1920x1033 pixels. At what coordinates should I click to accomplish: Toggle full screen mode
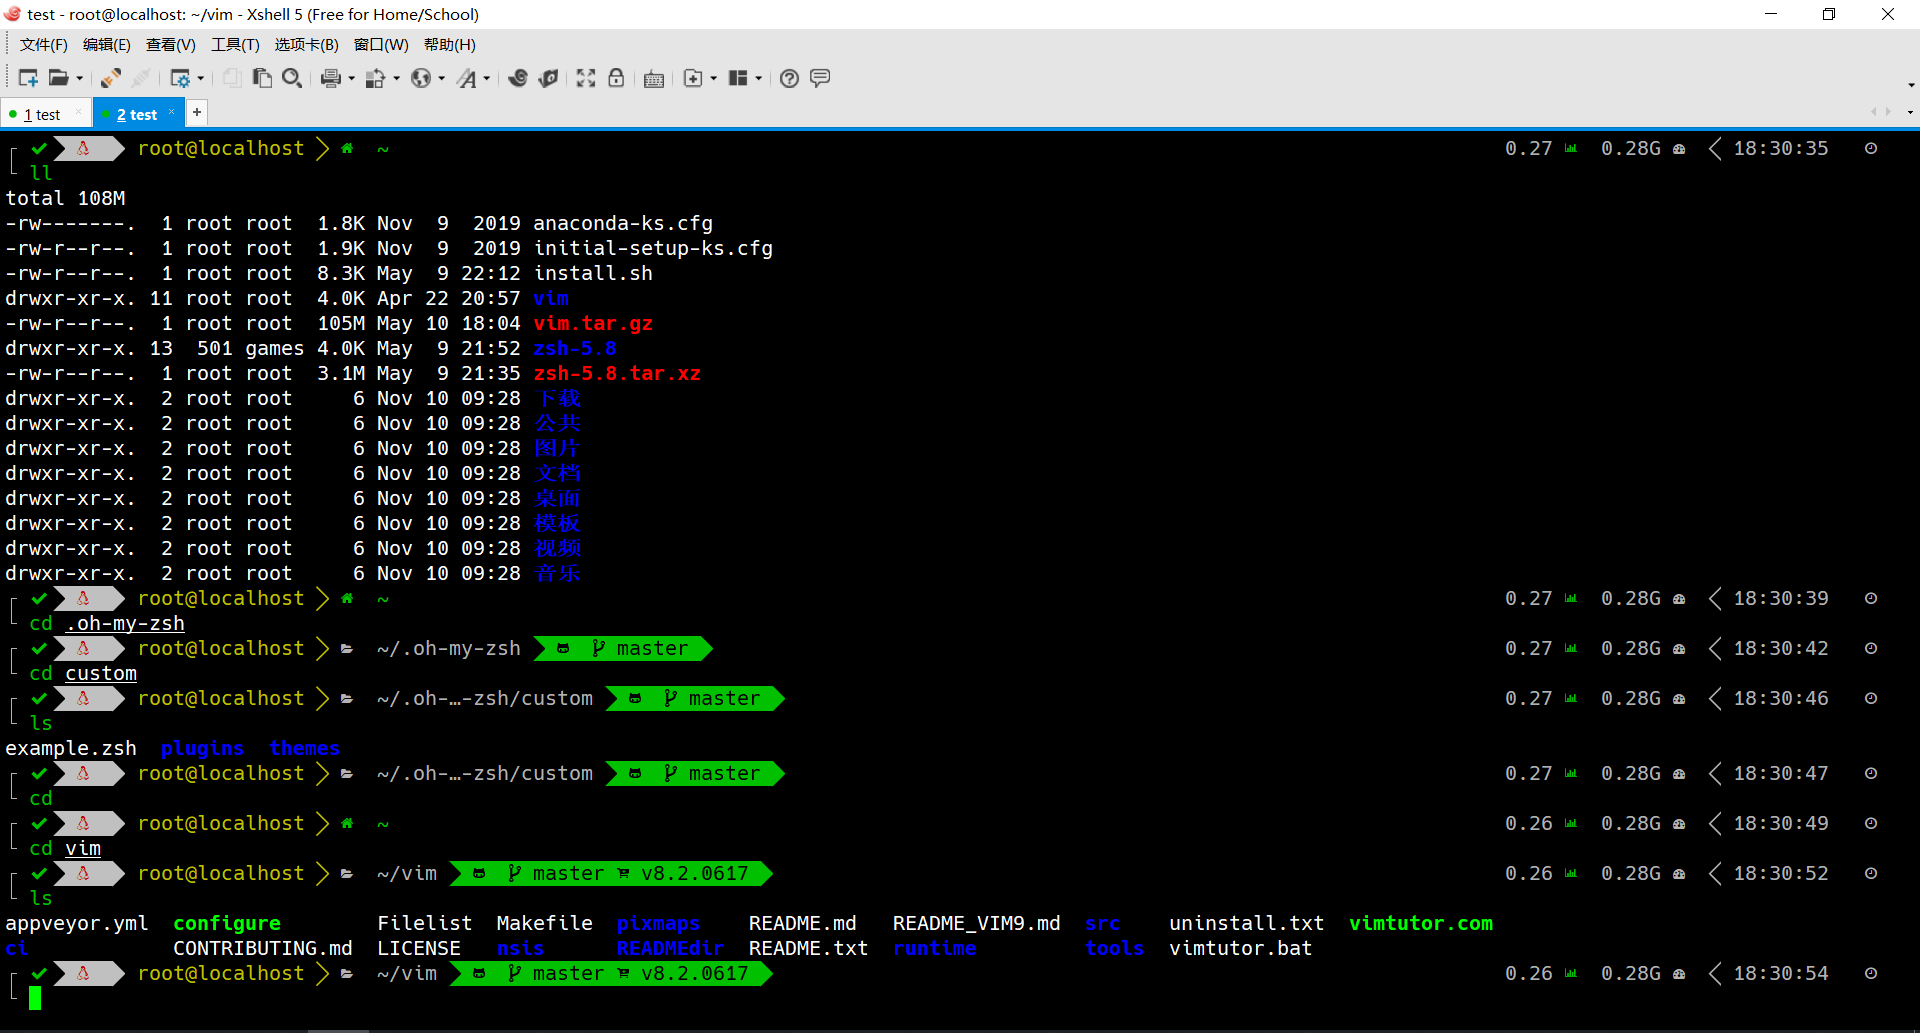(x=584, y=78)
